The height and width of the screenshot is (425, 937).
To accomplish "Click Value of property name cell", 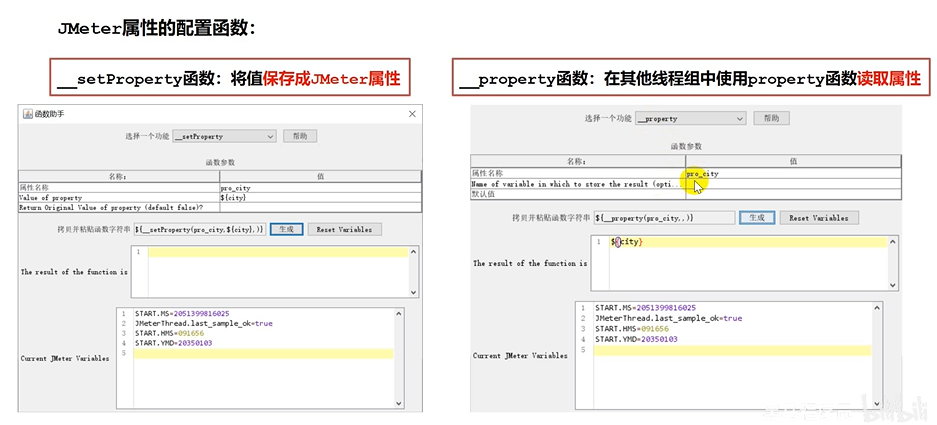I will tap(120, 197).
